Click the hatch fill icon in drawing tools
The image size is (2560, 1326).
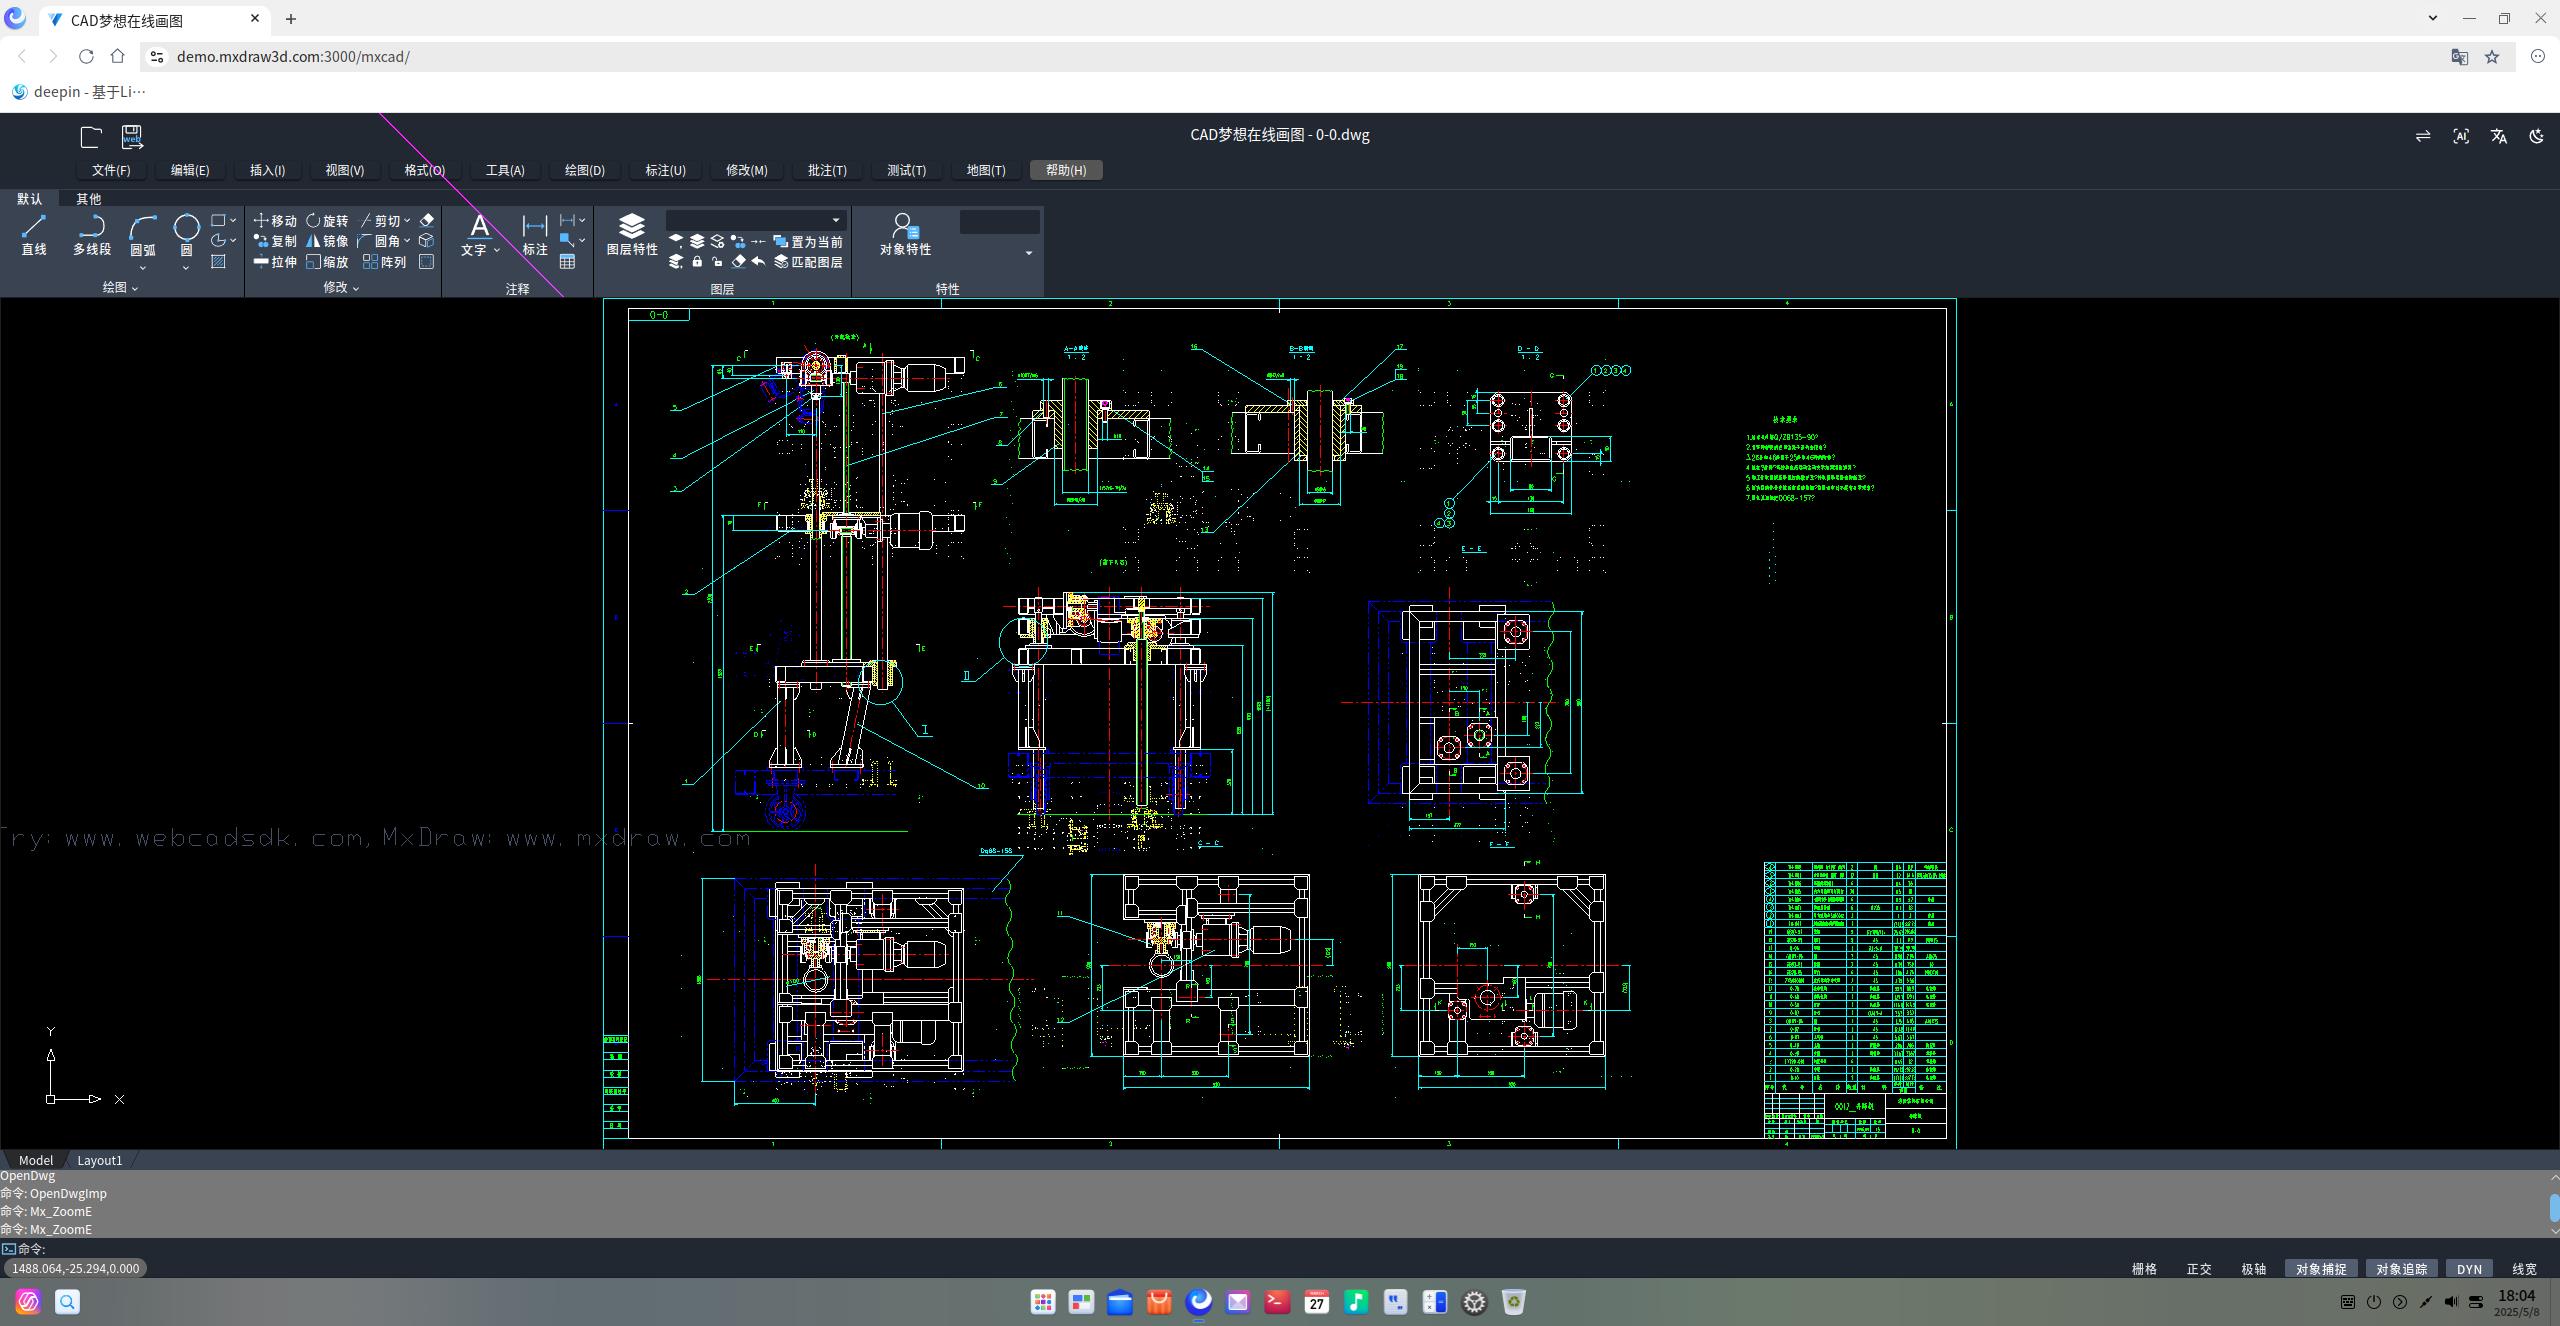[x=219, y=262]
